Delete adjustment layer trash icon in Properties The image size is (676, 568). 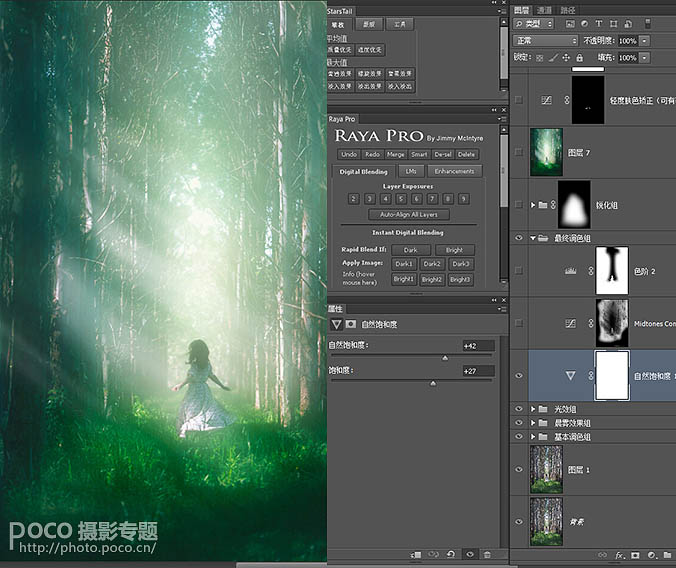coord(487,555)
